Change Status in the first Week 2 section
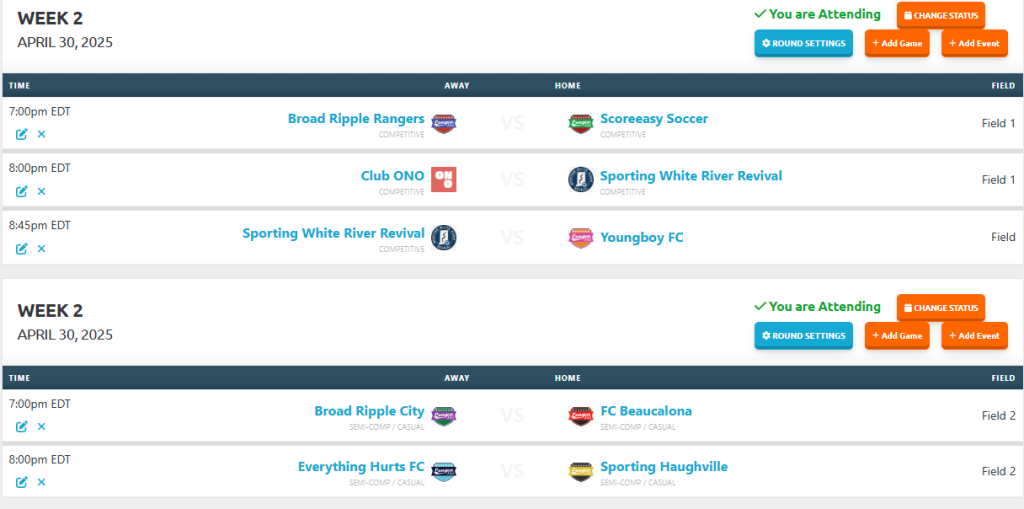 click(x=940, y=15)
